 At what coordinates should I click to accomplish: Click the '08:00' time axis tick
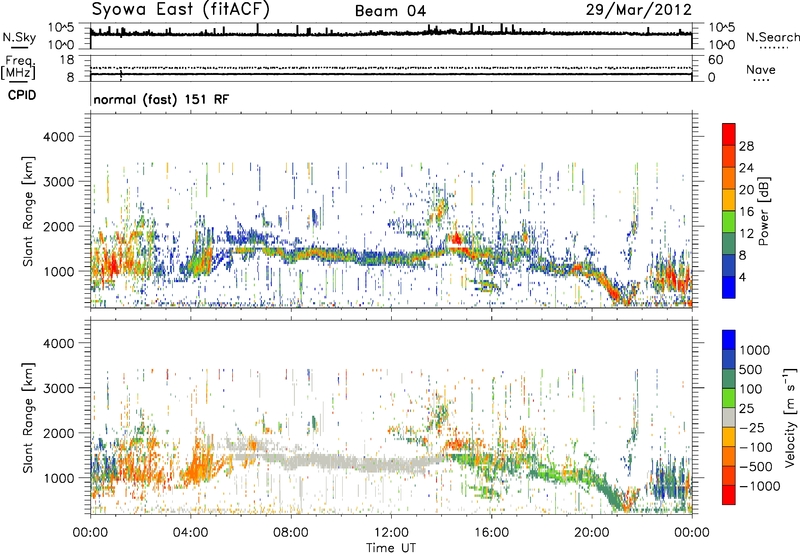click(x=291, y=533)
